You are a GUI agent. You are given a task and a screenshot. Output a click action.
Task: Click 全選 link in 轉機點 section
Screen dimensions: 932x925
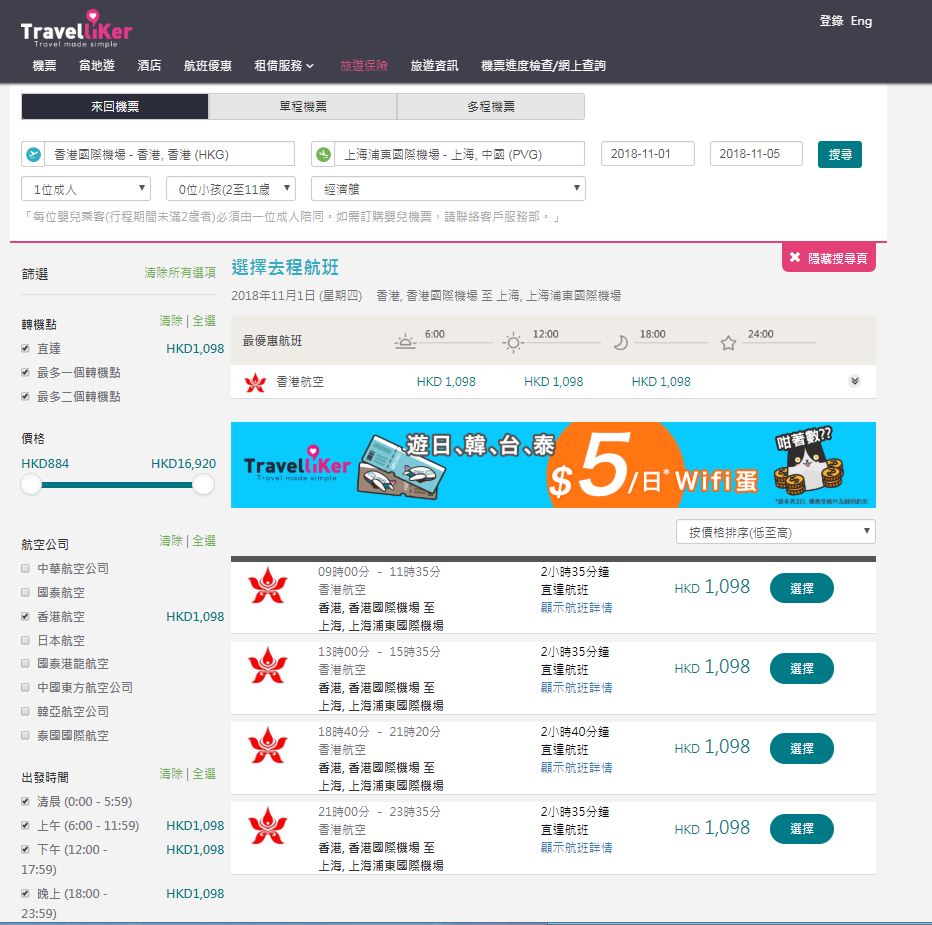pyautogui.click(x=204, y=320)
